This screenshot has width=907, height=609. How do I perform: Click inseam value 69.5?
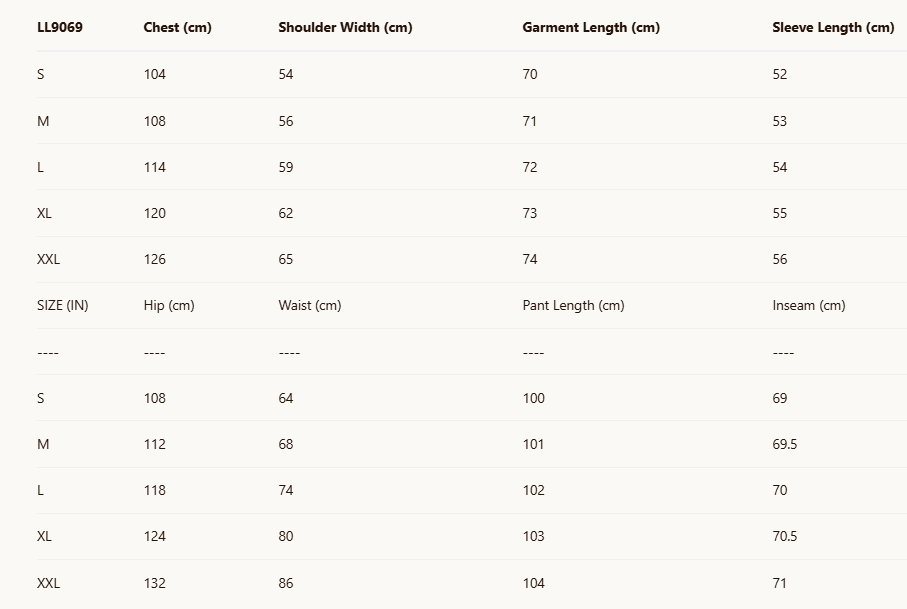tap(785, 445)
